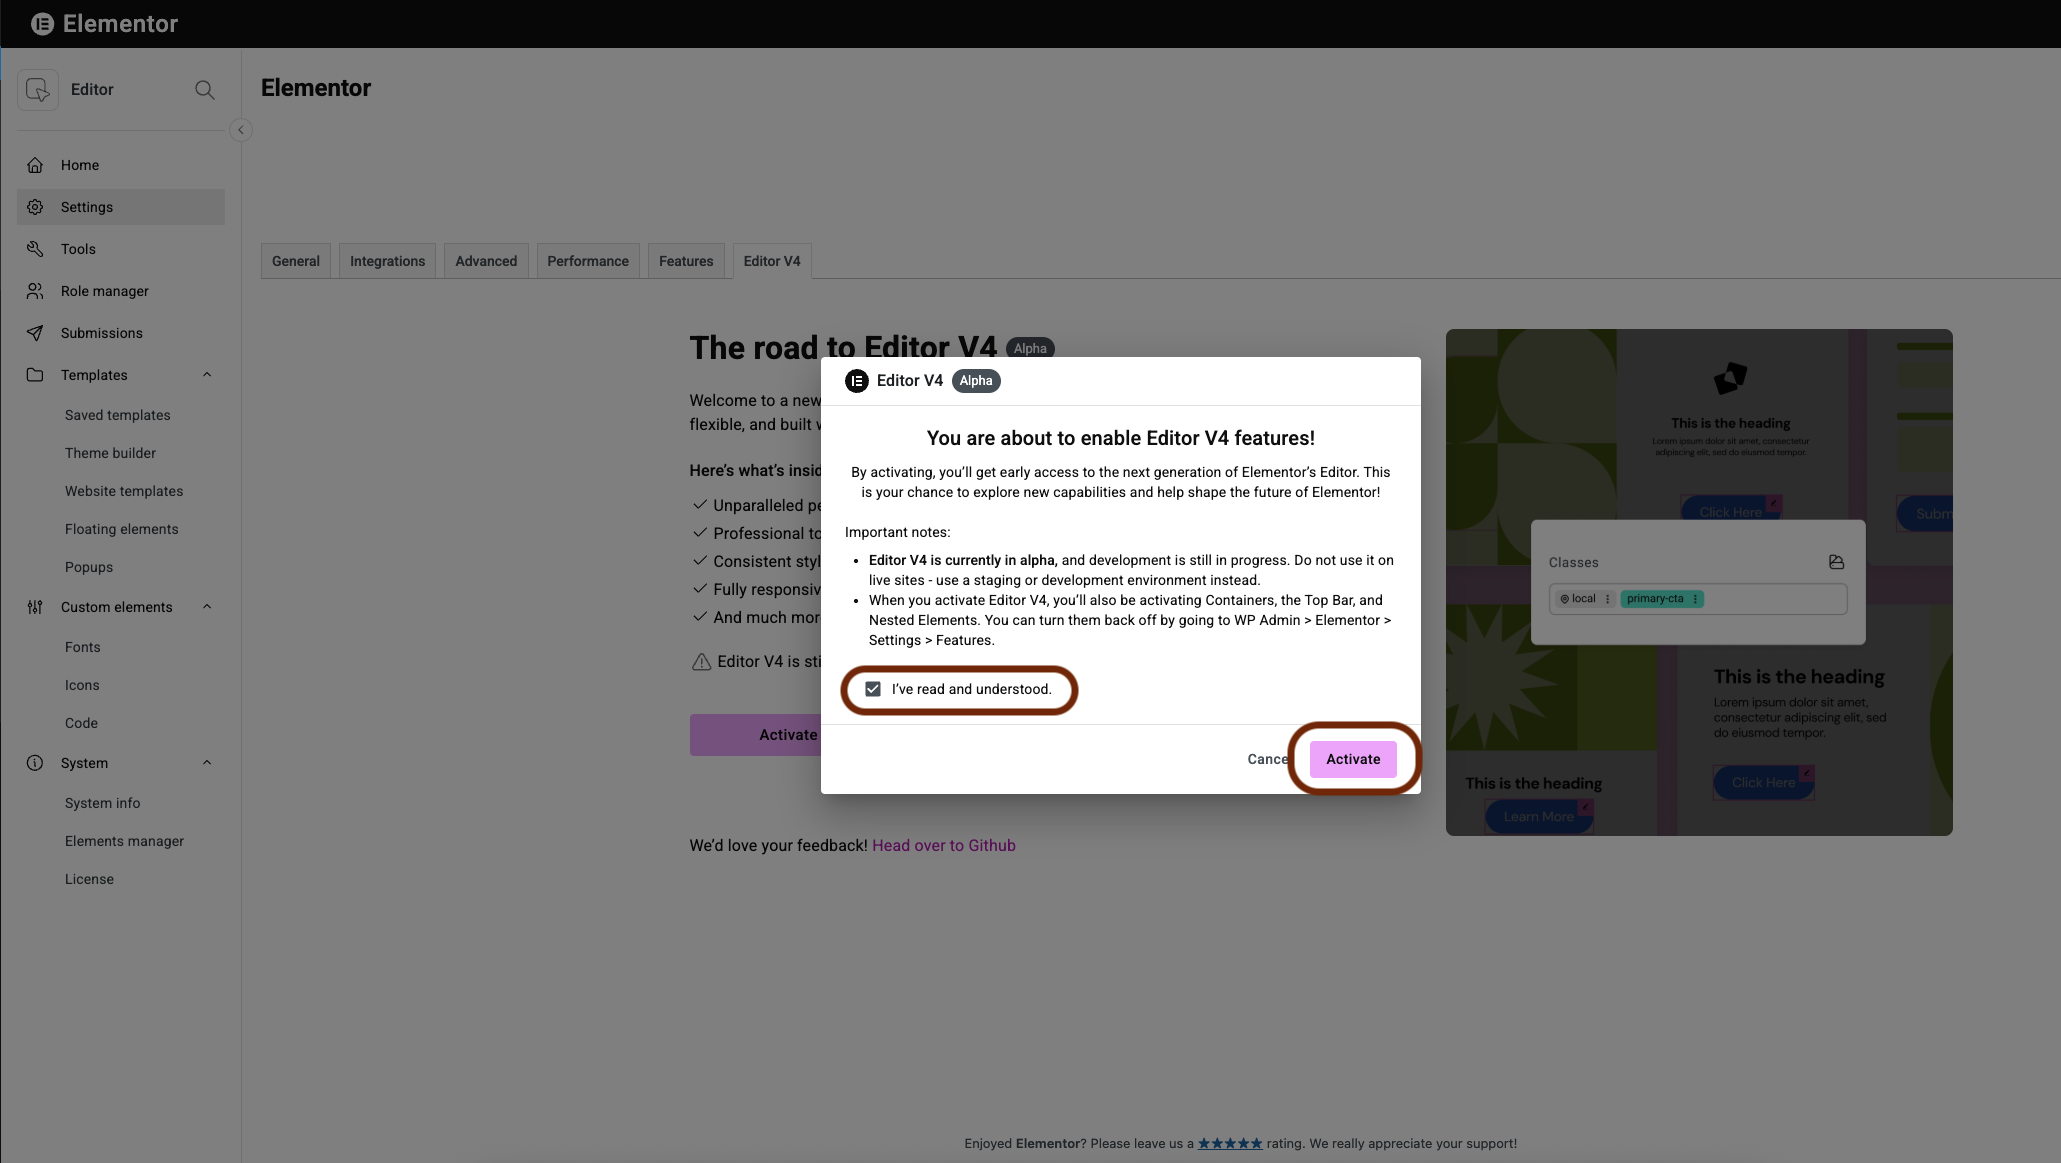The image size is (2061, 1163).
Task: Collapse the System section chevron
Action: coord(207,763)
